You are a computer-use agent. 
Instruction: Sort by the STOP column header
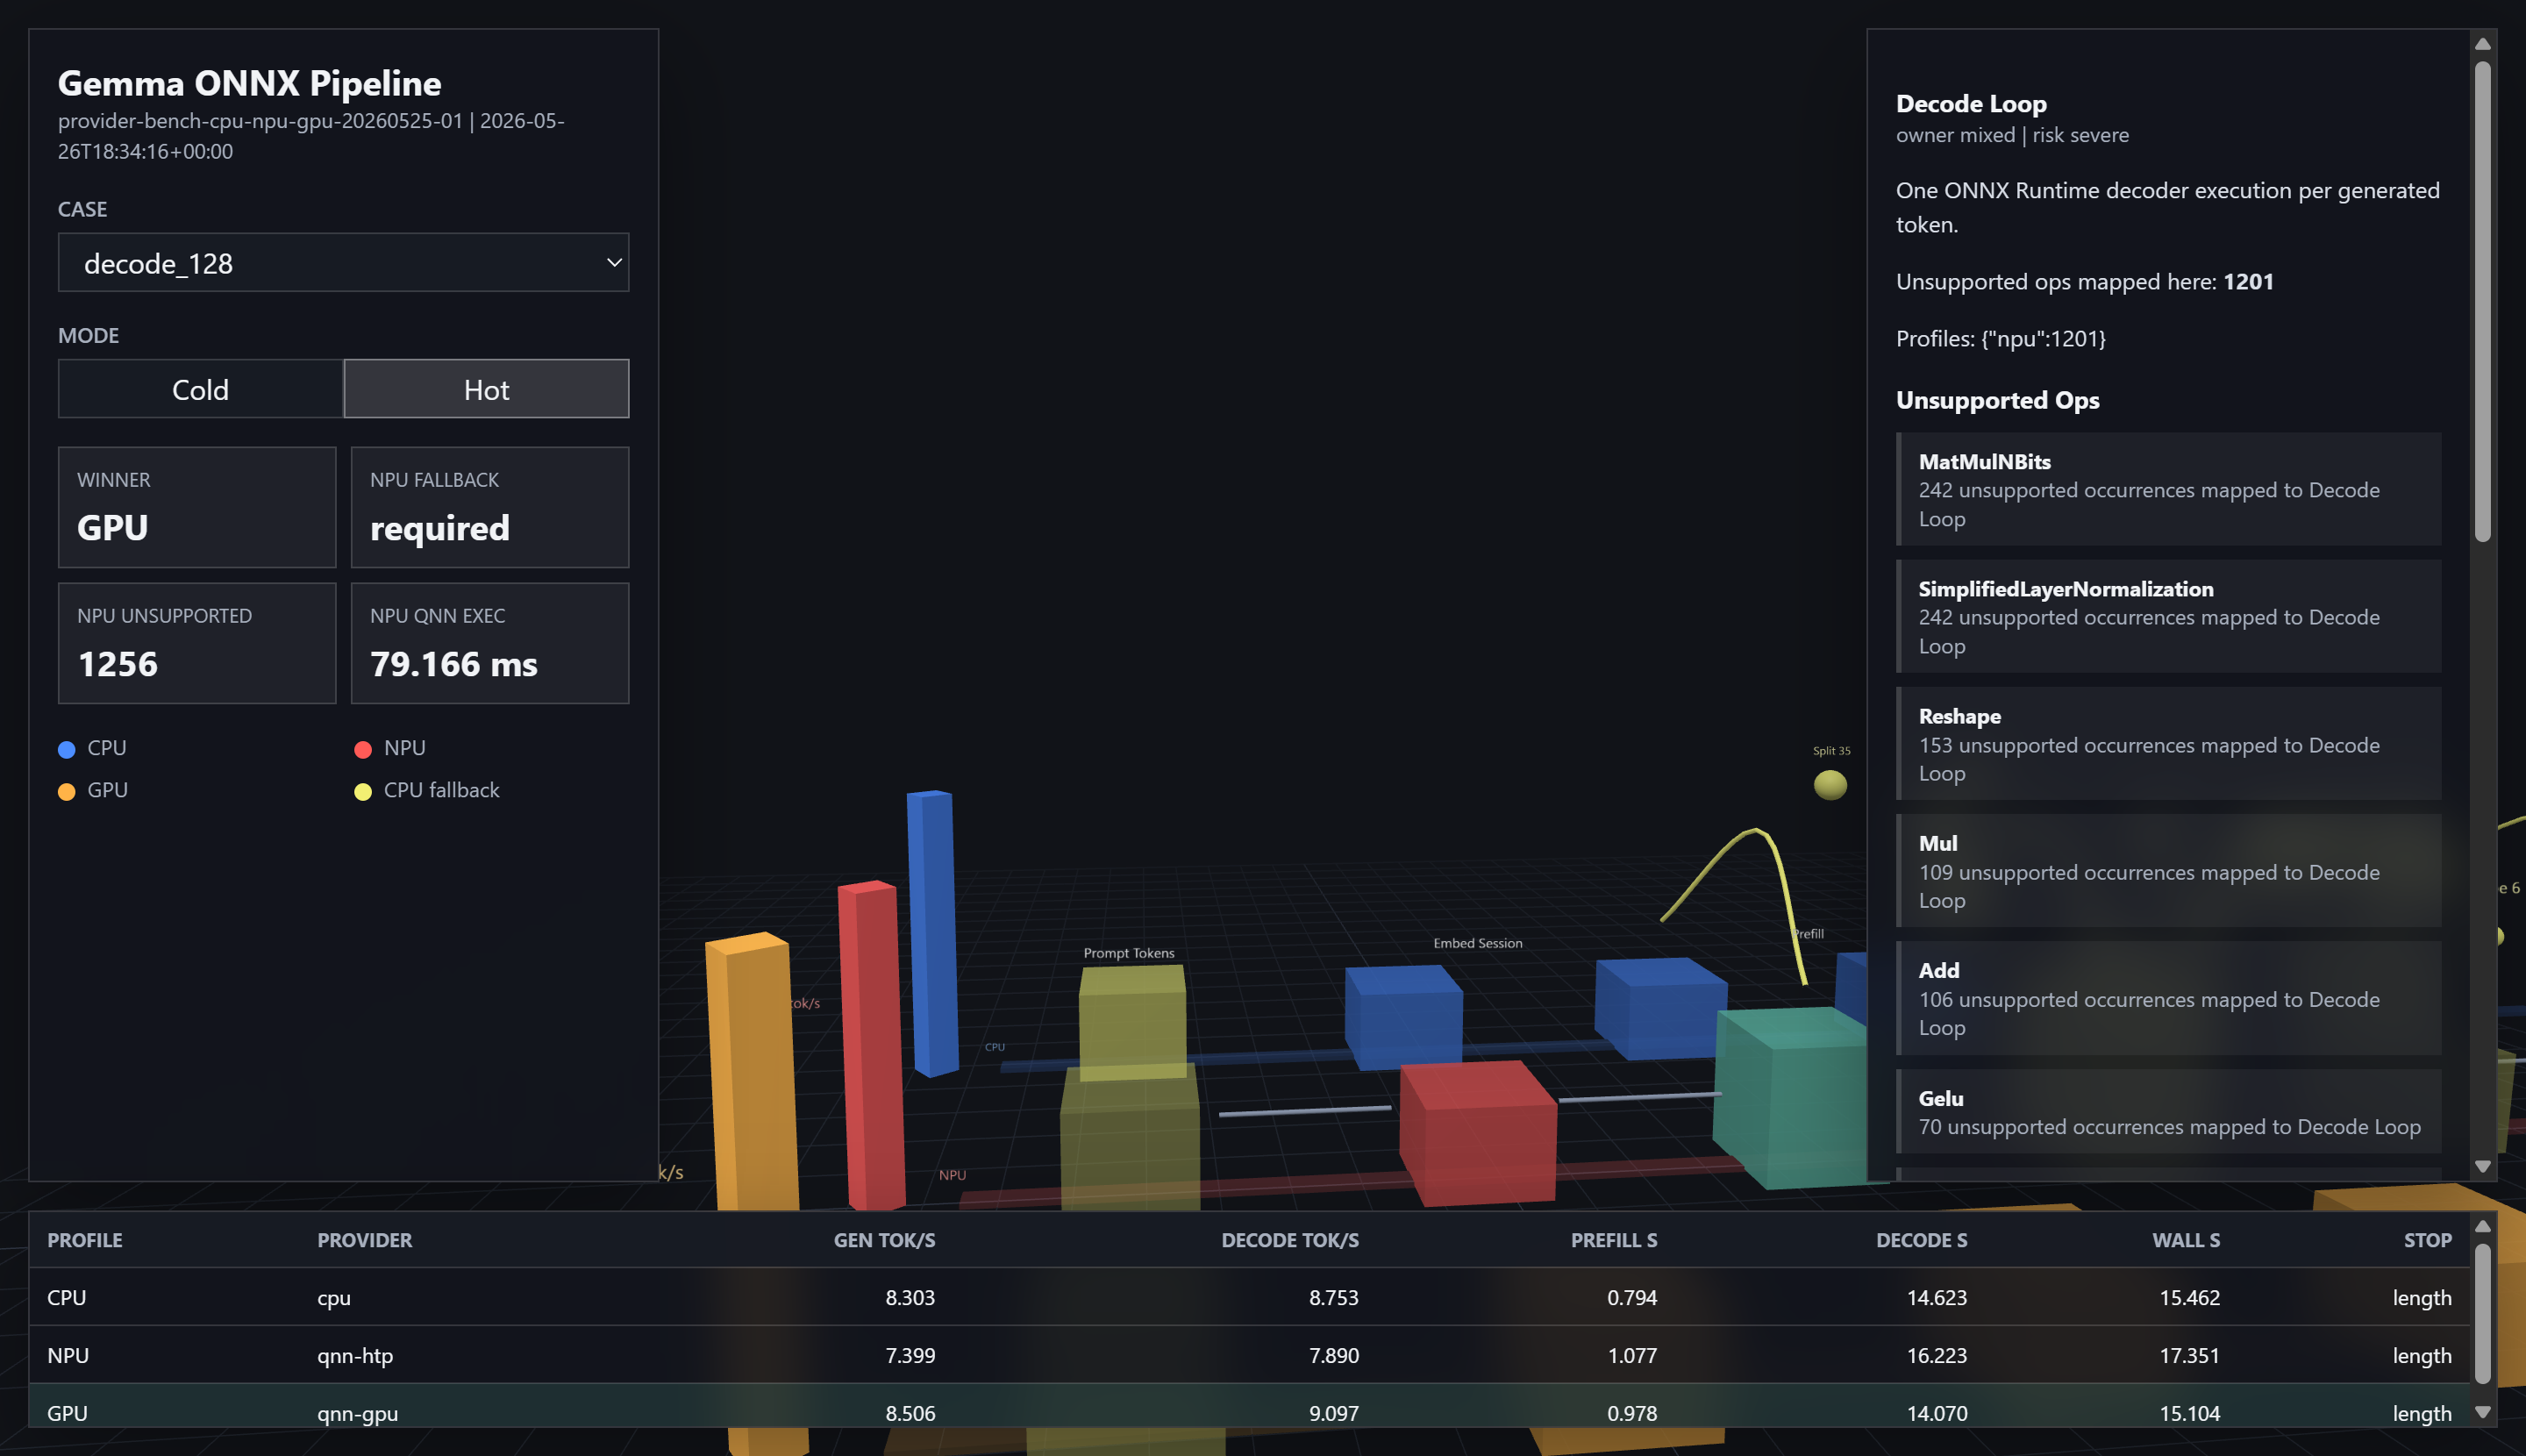(2427, 1240)
